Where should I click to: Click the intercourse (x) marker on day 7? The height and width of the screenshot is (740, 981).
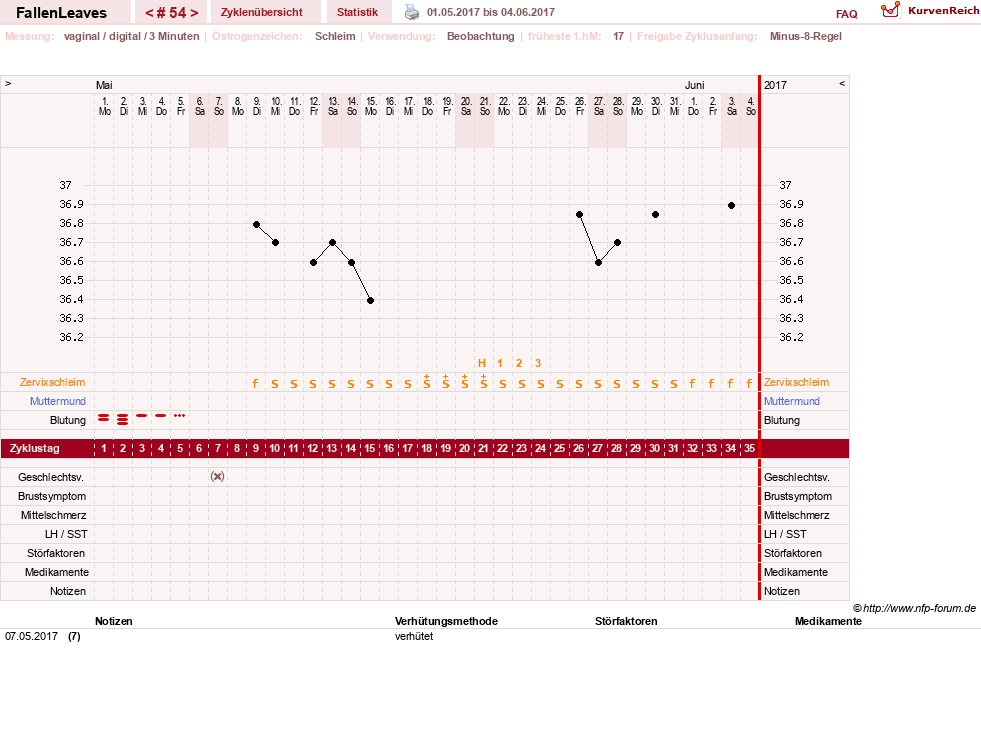pos(217,477)
